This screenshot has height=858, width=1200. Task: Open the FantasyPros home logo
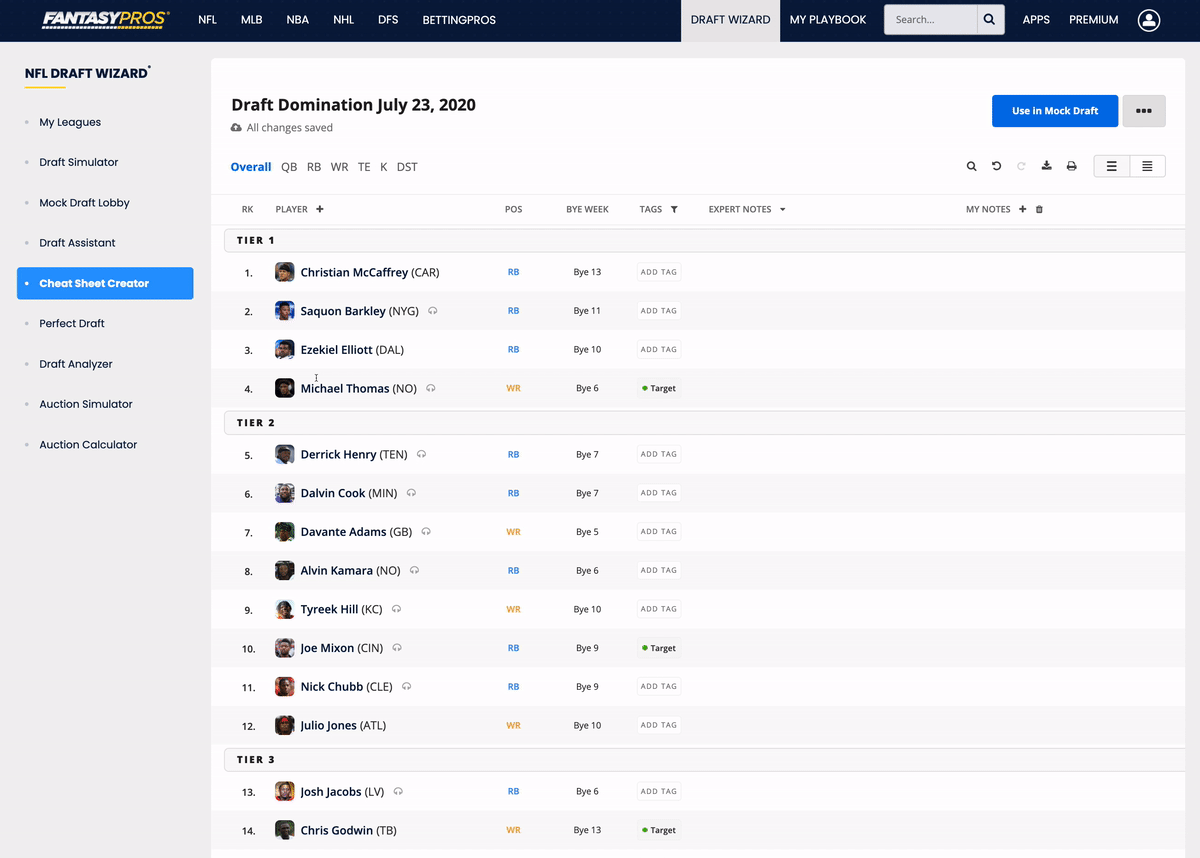(106, 20)
